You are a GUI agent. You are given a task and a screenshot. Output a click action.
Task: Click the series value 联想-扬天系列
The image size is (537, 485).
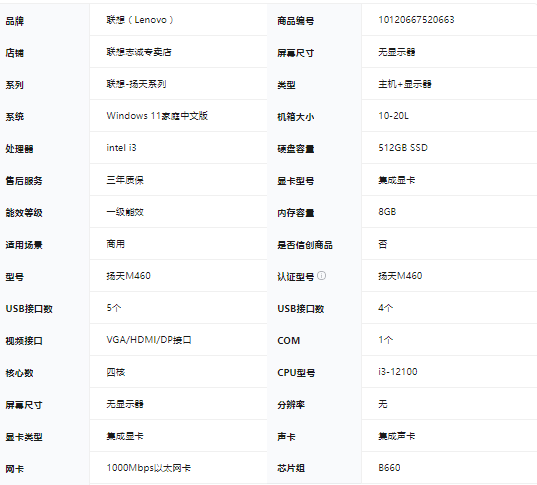(x=136, y=84)
